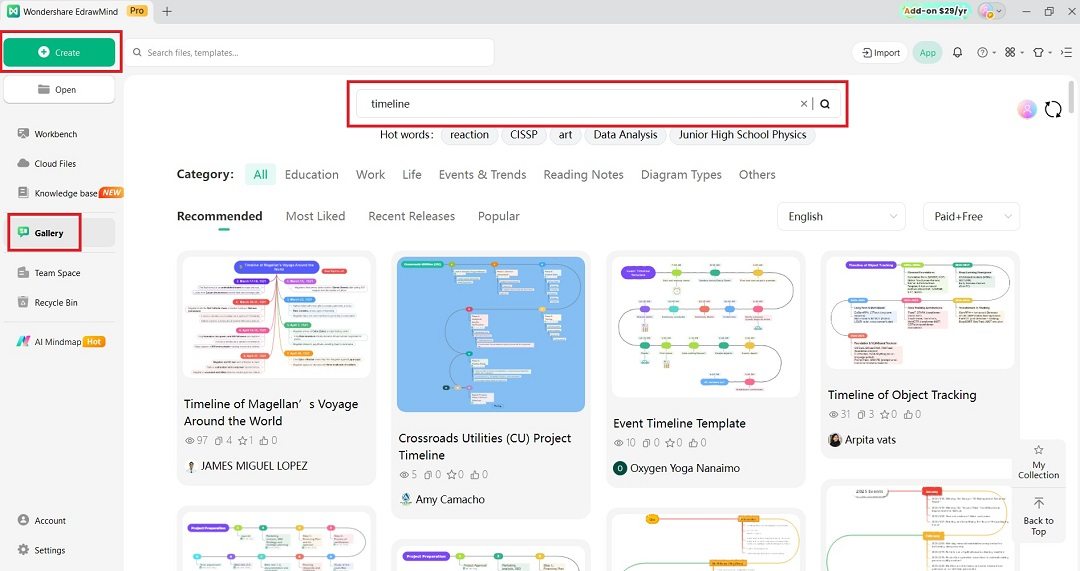Screen dimensions: 1080x571
Task: Open Event Timeline Template thumbnail
Action: pyautogui.click(x=706, y=327)
